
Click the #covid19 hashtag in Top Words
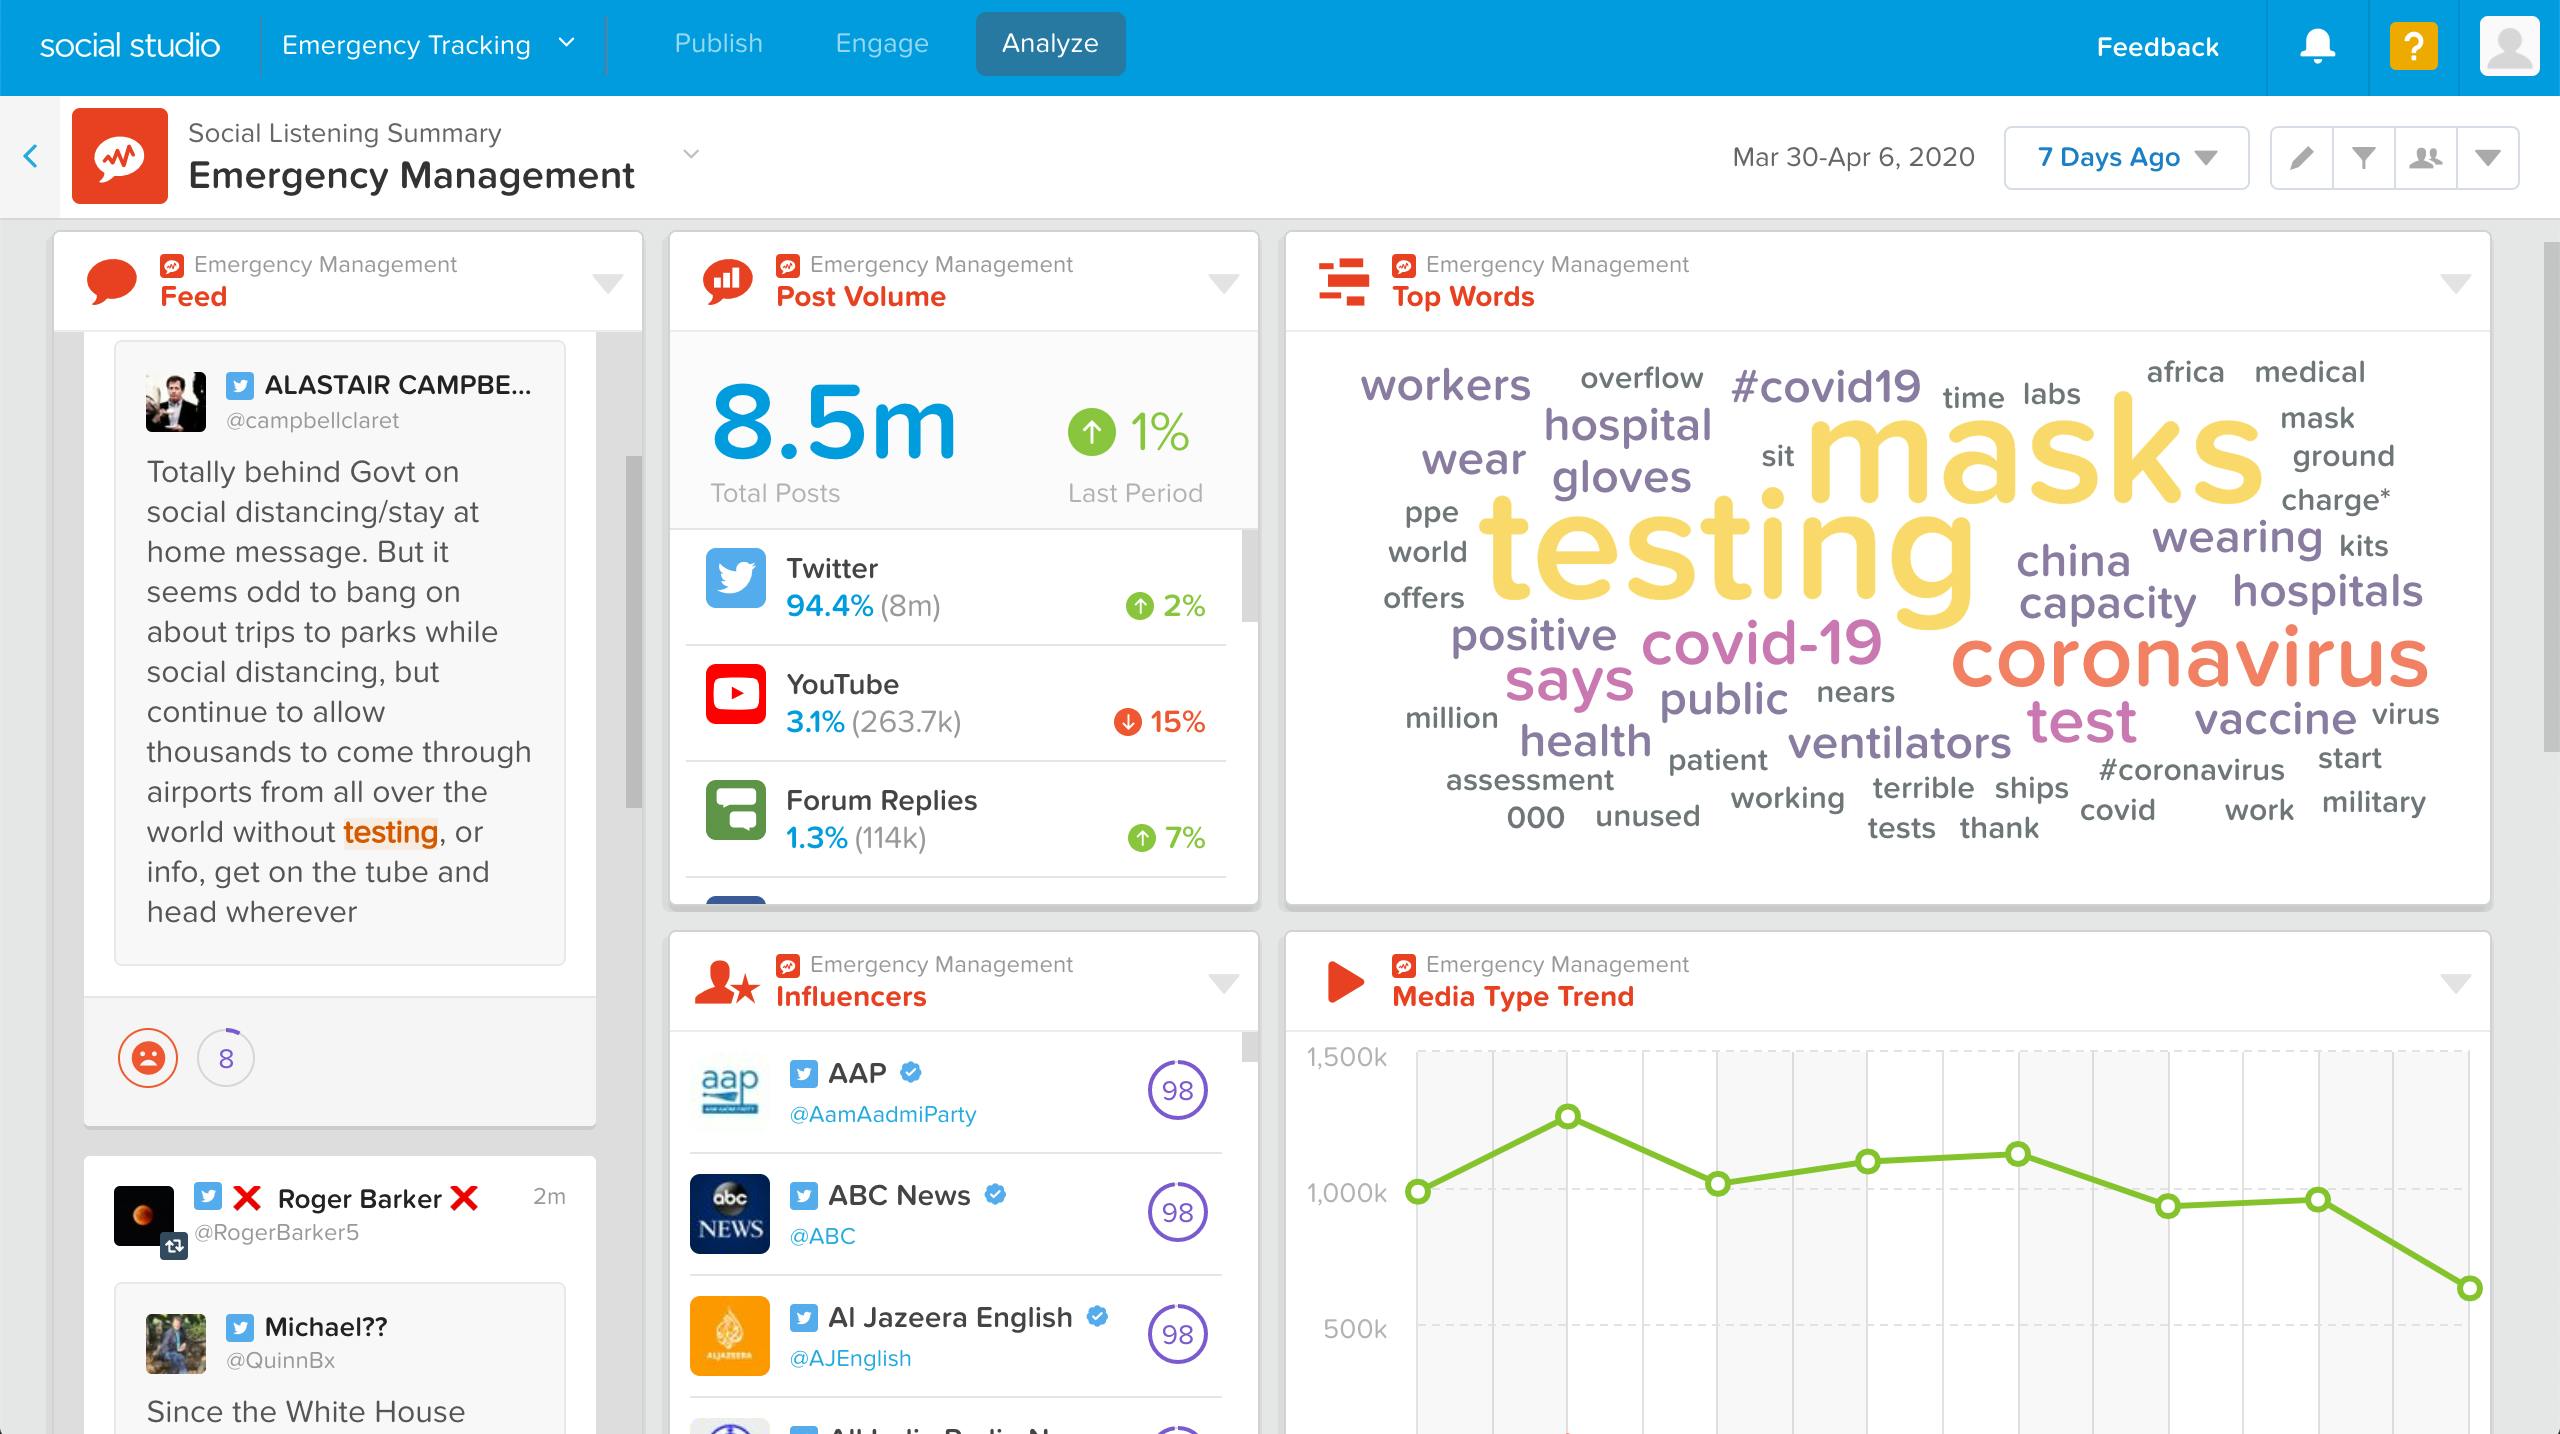pyautogui.click(x=1826, y=387)
